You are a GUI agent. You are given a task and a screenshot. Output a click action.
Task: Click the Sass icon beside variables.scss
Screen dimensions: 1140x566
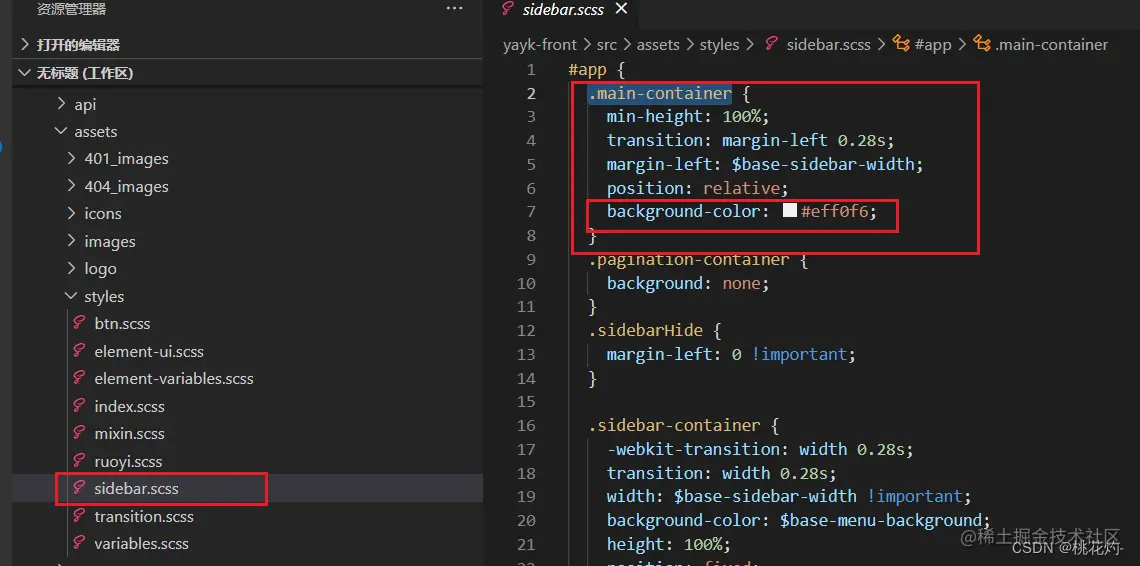(80, 543)
